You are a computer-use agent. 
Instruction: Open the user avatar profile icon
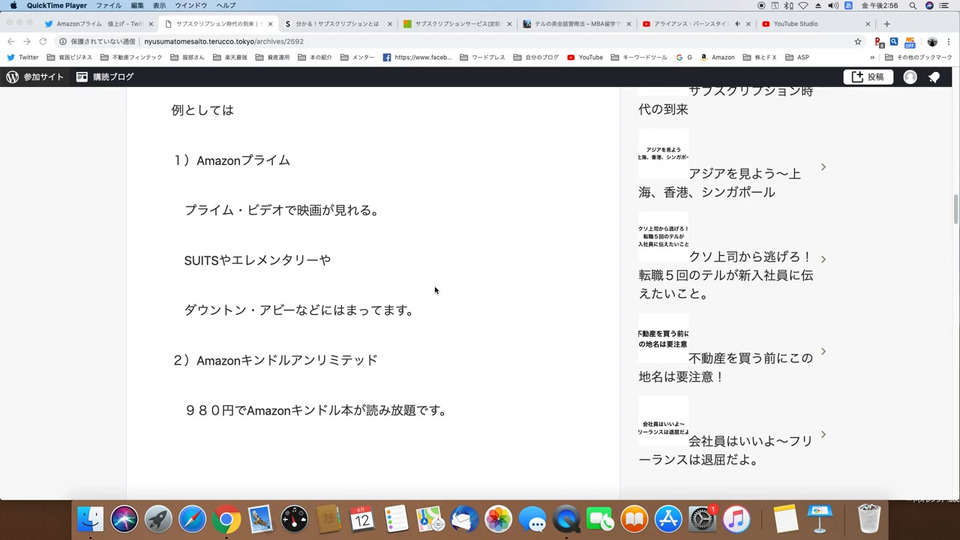point(910,77)
